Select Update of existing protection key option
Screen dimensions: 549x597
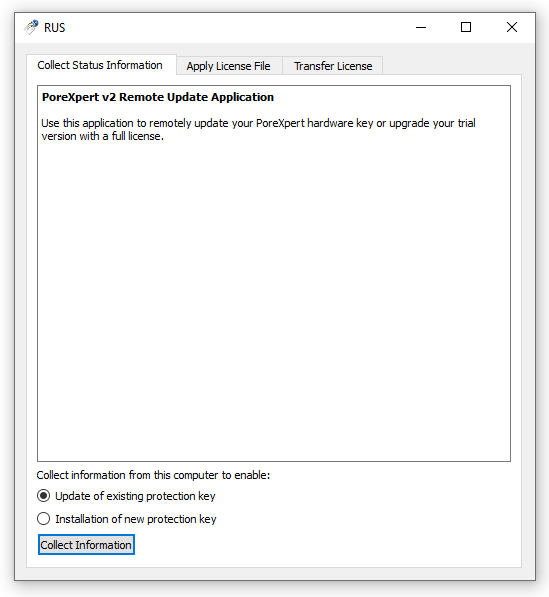tap(126, 496)
